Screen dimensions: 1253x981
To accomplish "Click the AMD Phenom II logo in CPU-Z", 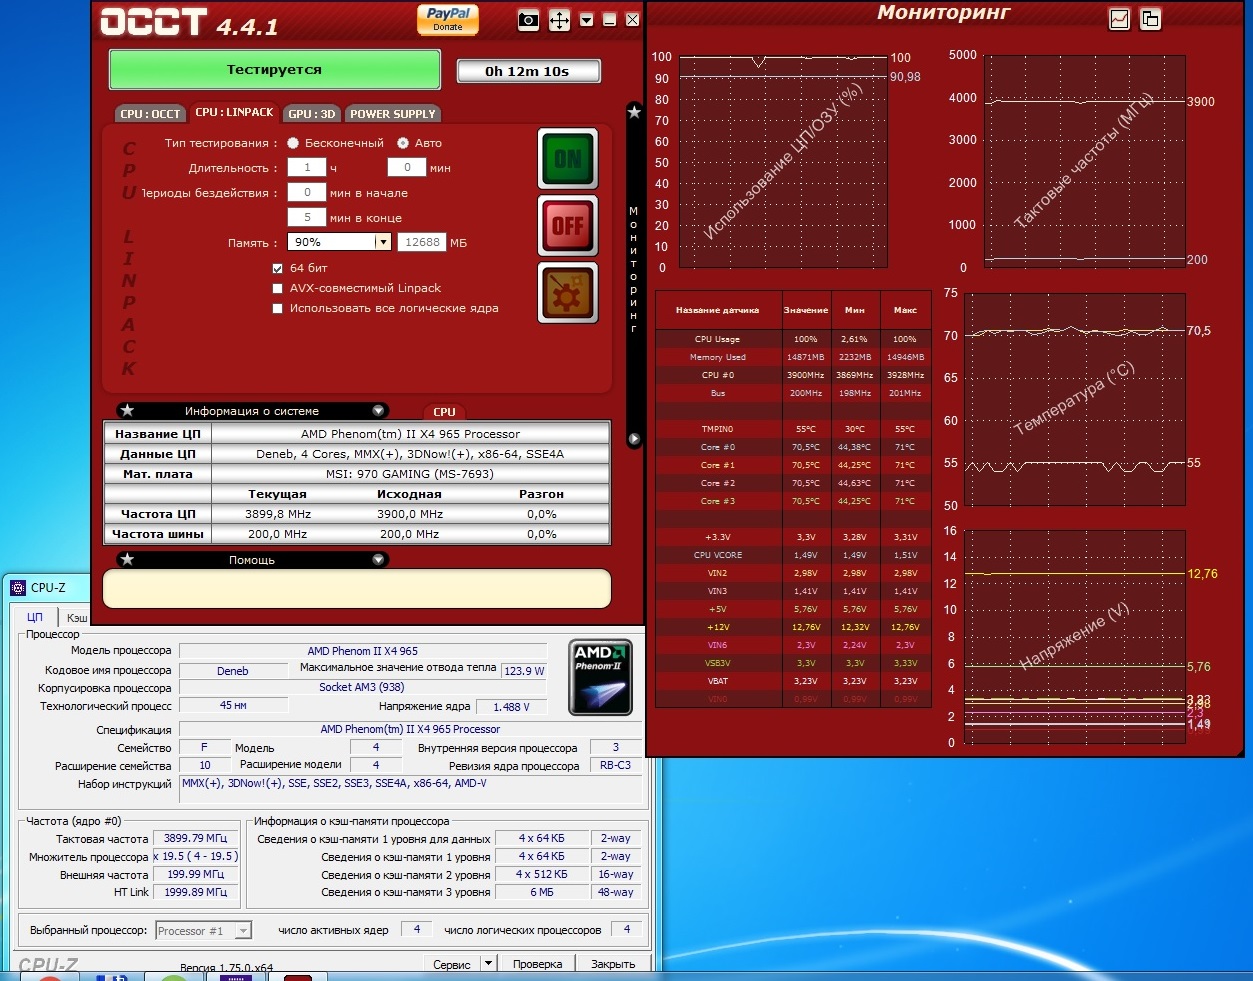I will pos(600,677).
